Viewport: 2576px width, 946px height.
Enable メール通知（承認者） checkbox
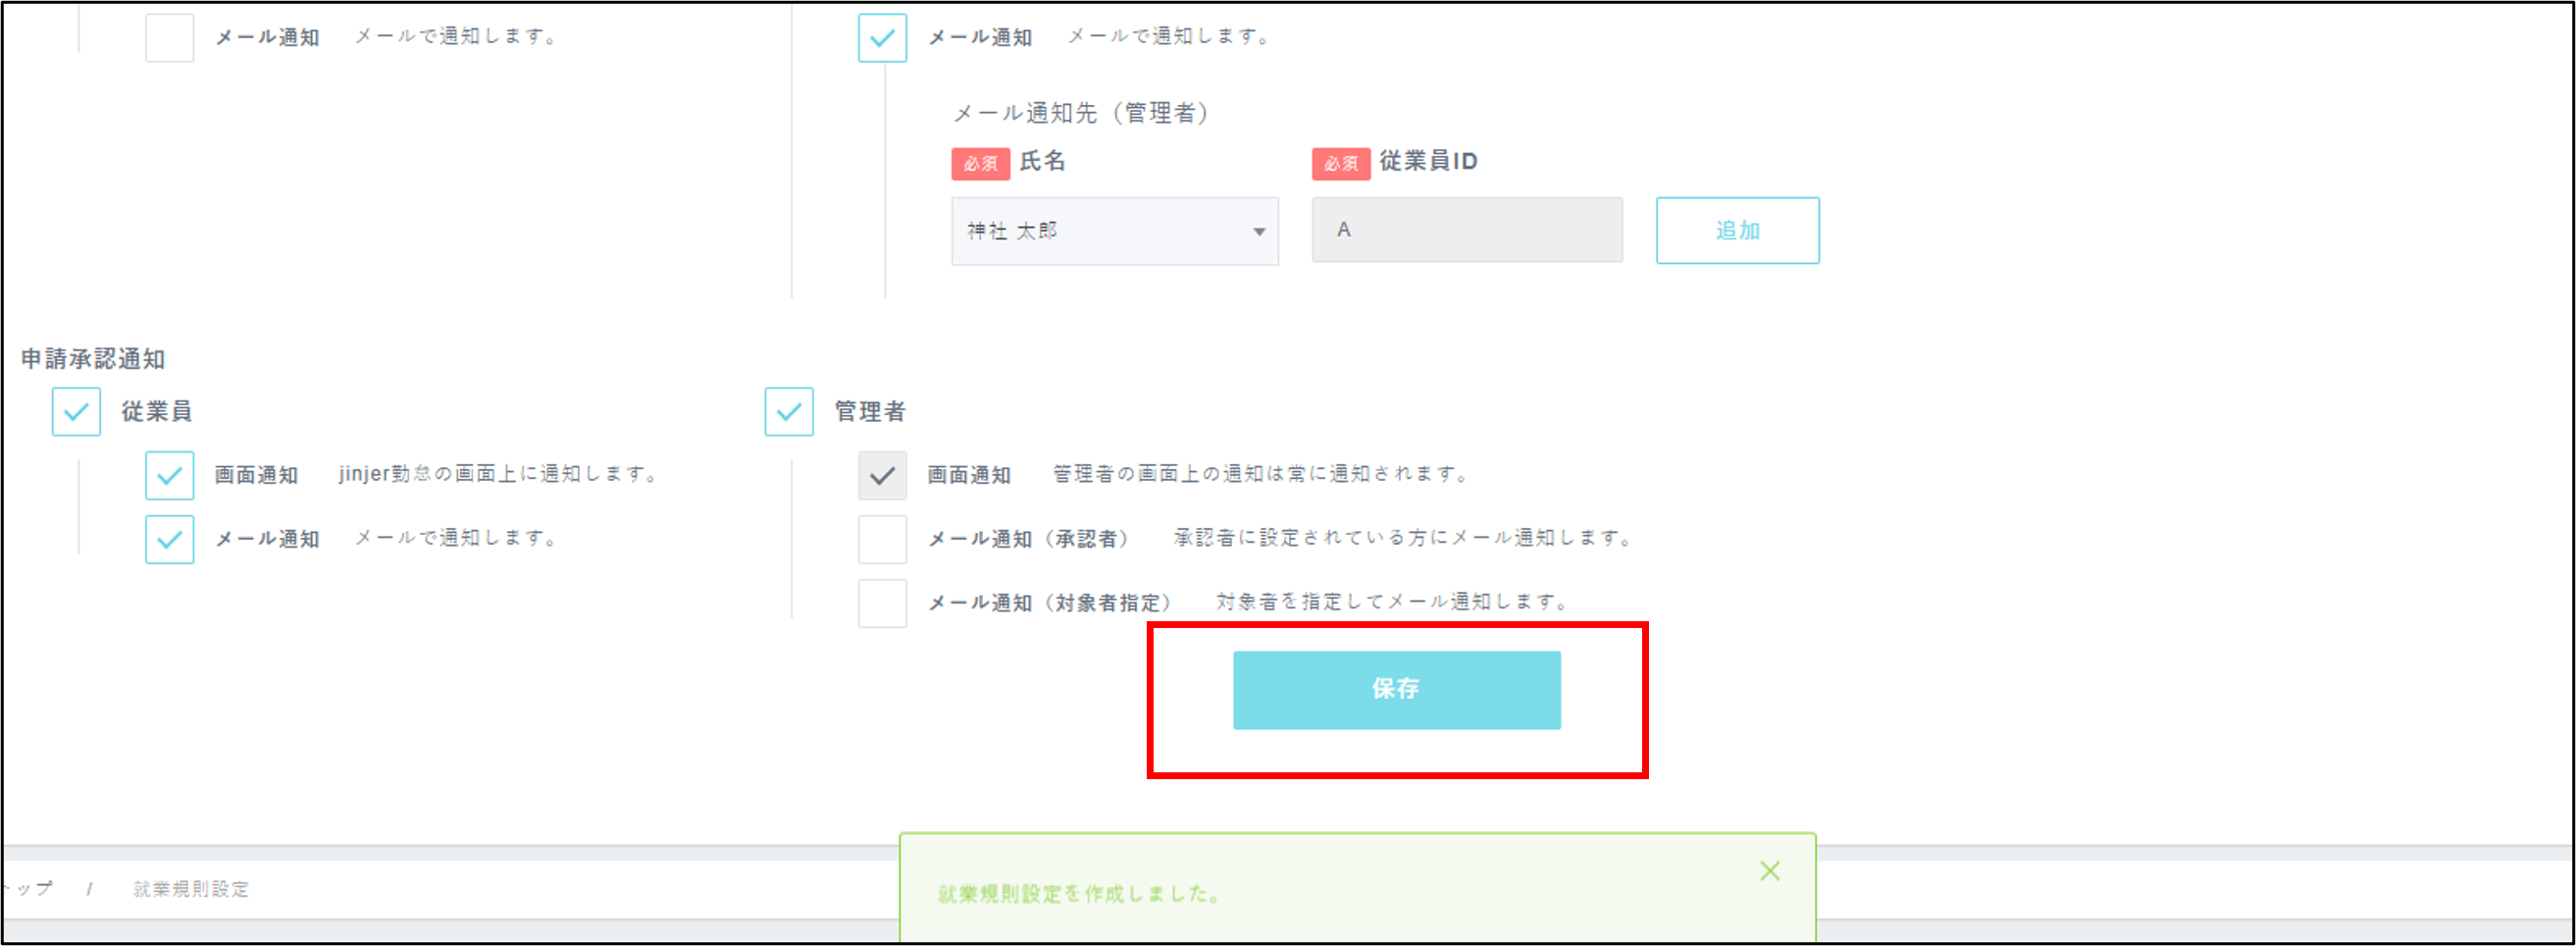pos(882,540)
